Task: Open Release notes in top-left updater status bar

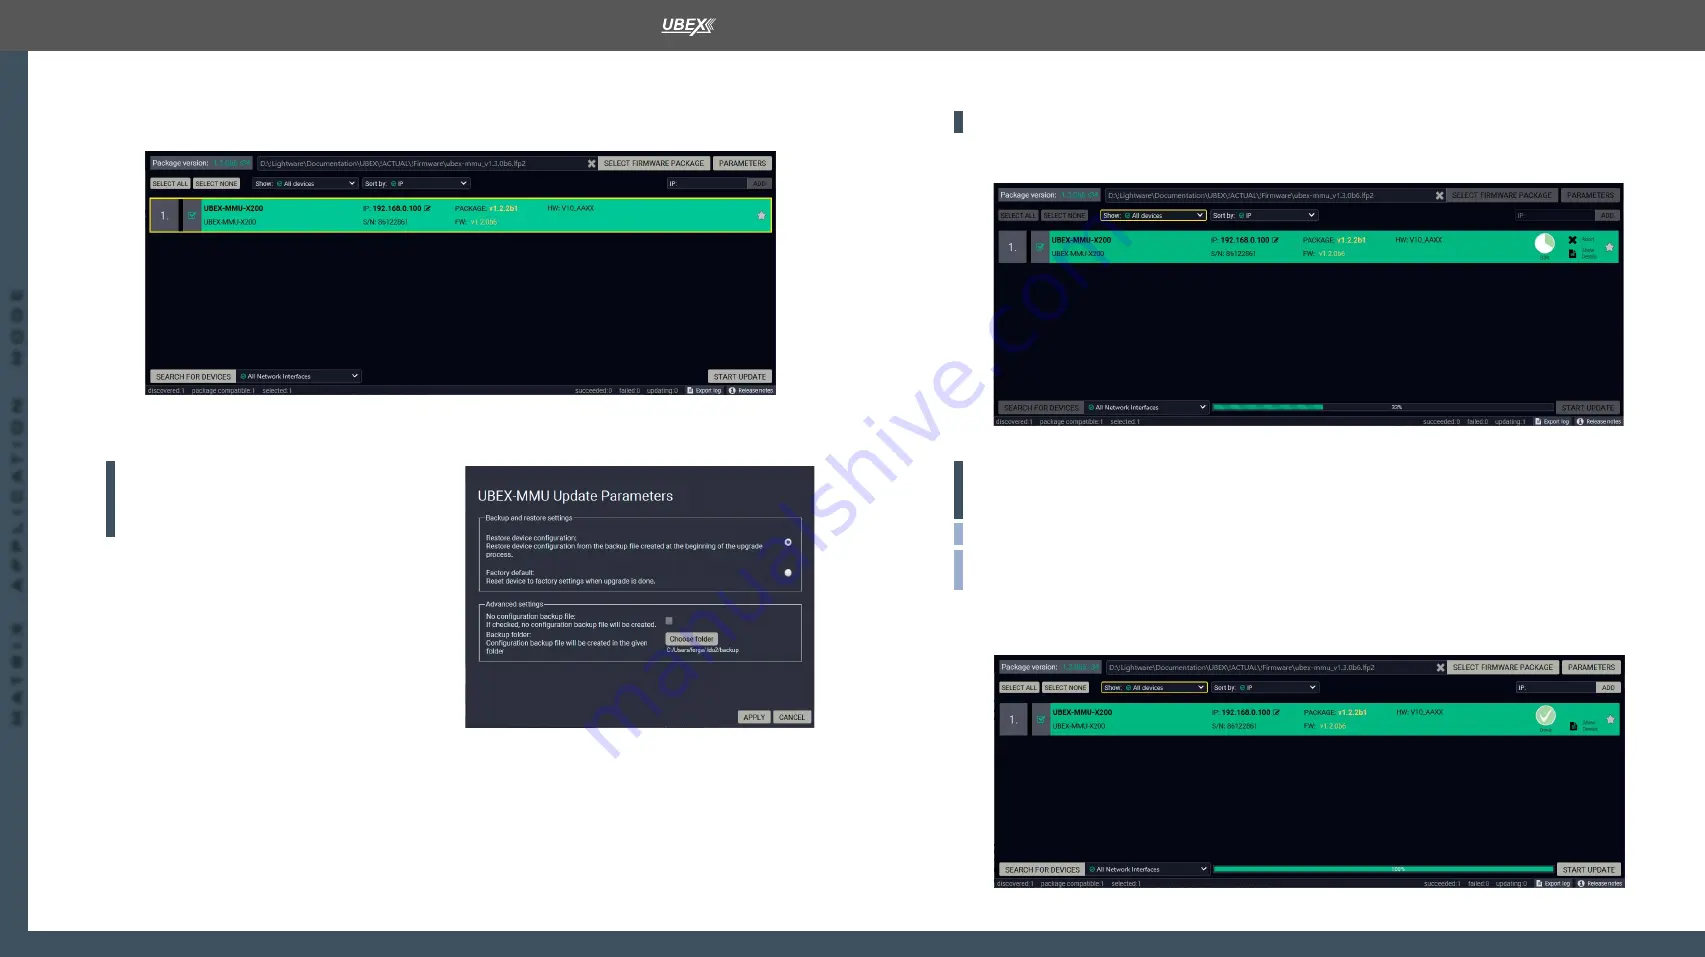Action: tap(751, 390)
